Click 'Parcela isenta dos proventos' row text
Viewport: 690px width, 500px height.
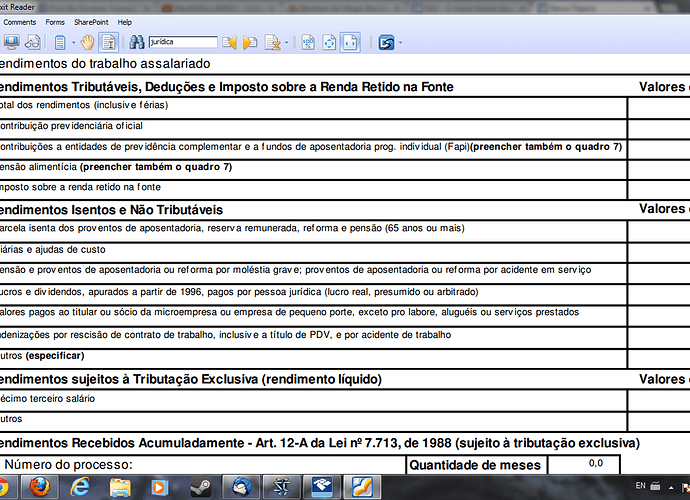pyautogui.click(x=232, y=228)
